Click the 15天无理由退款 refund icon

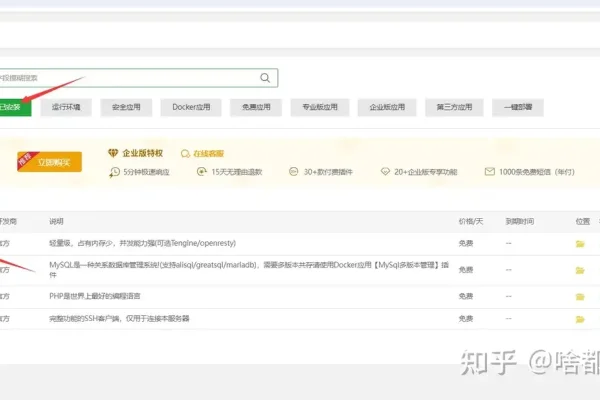pos(202,172)
